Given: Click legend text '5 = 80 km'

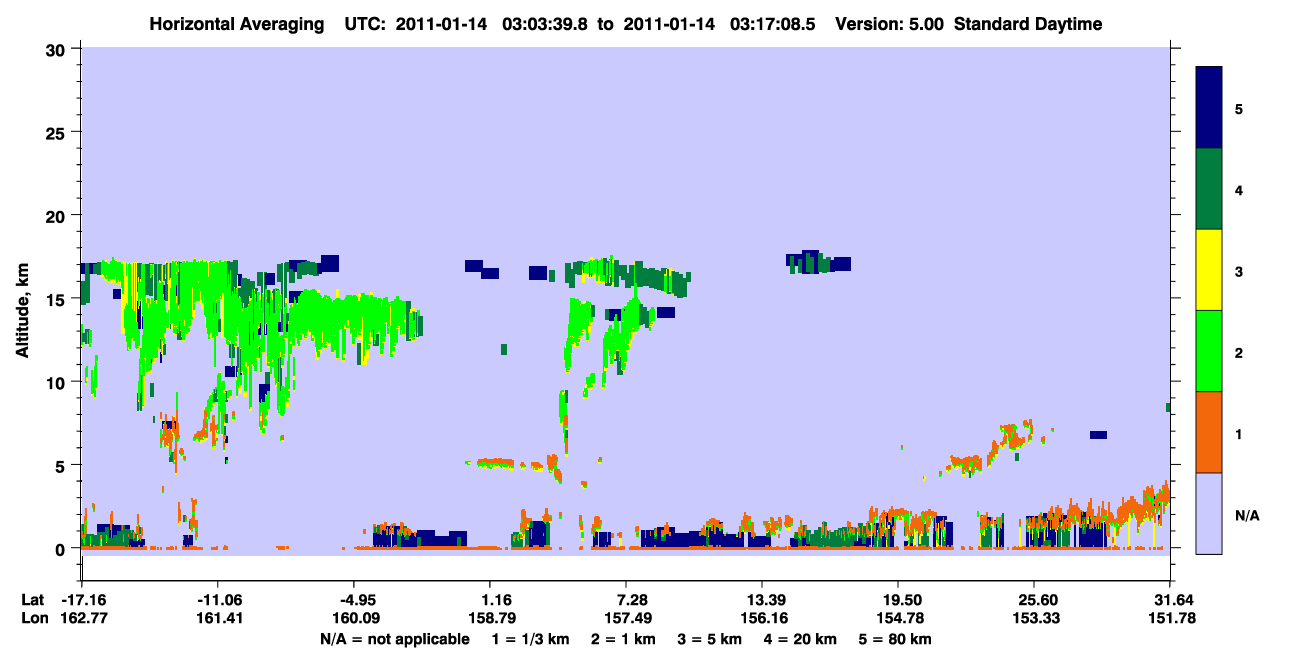Looking at the screenshot, I should 895,639.
